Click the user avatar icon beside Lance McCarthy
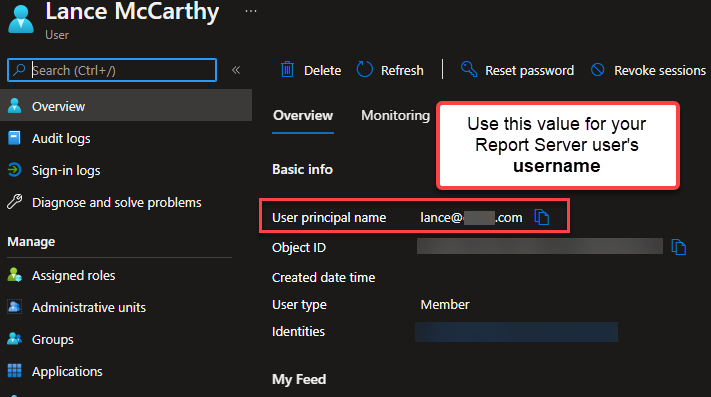This screenshot has height=397, width=711. [x=21, y=19]
